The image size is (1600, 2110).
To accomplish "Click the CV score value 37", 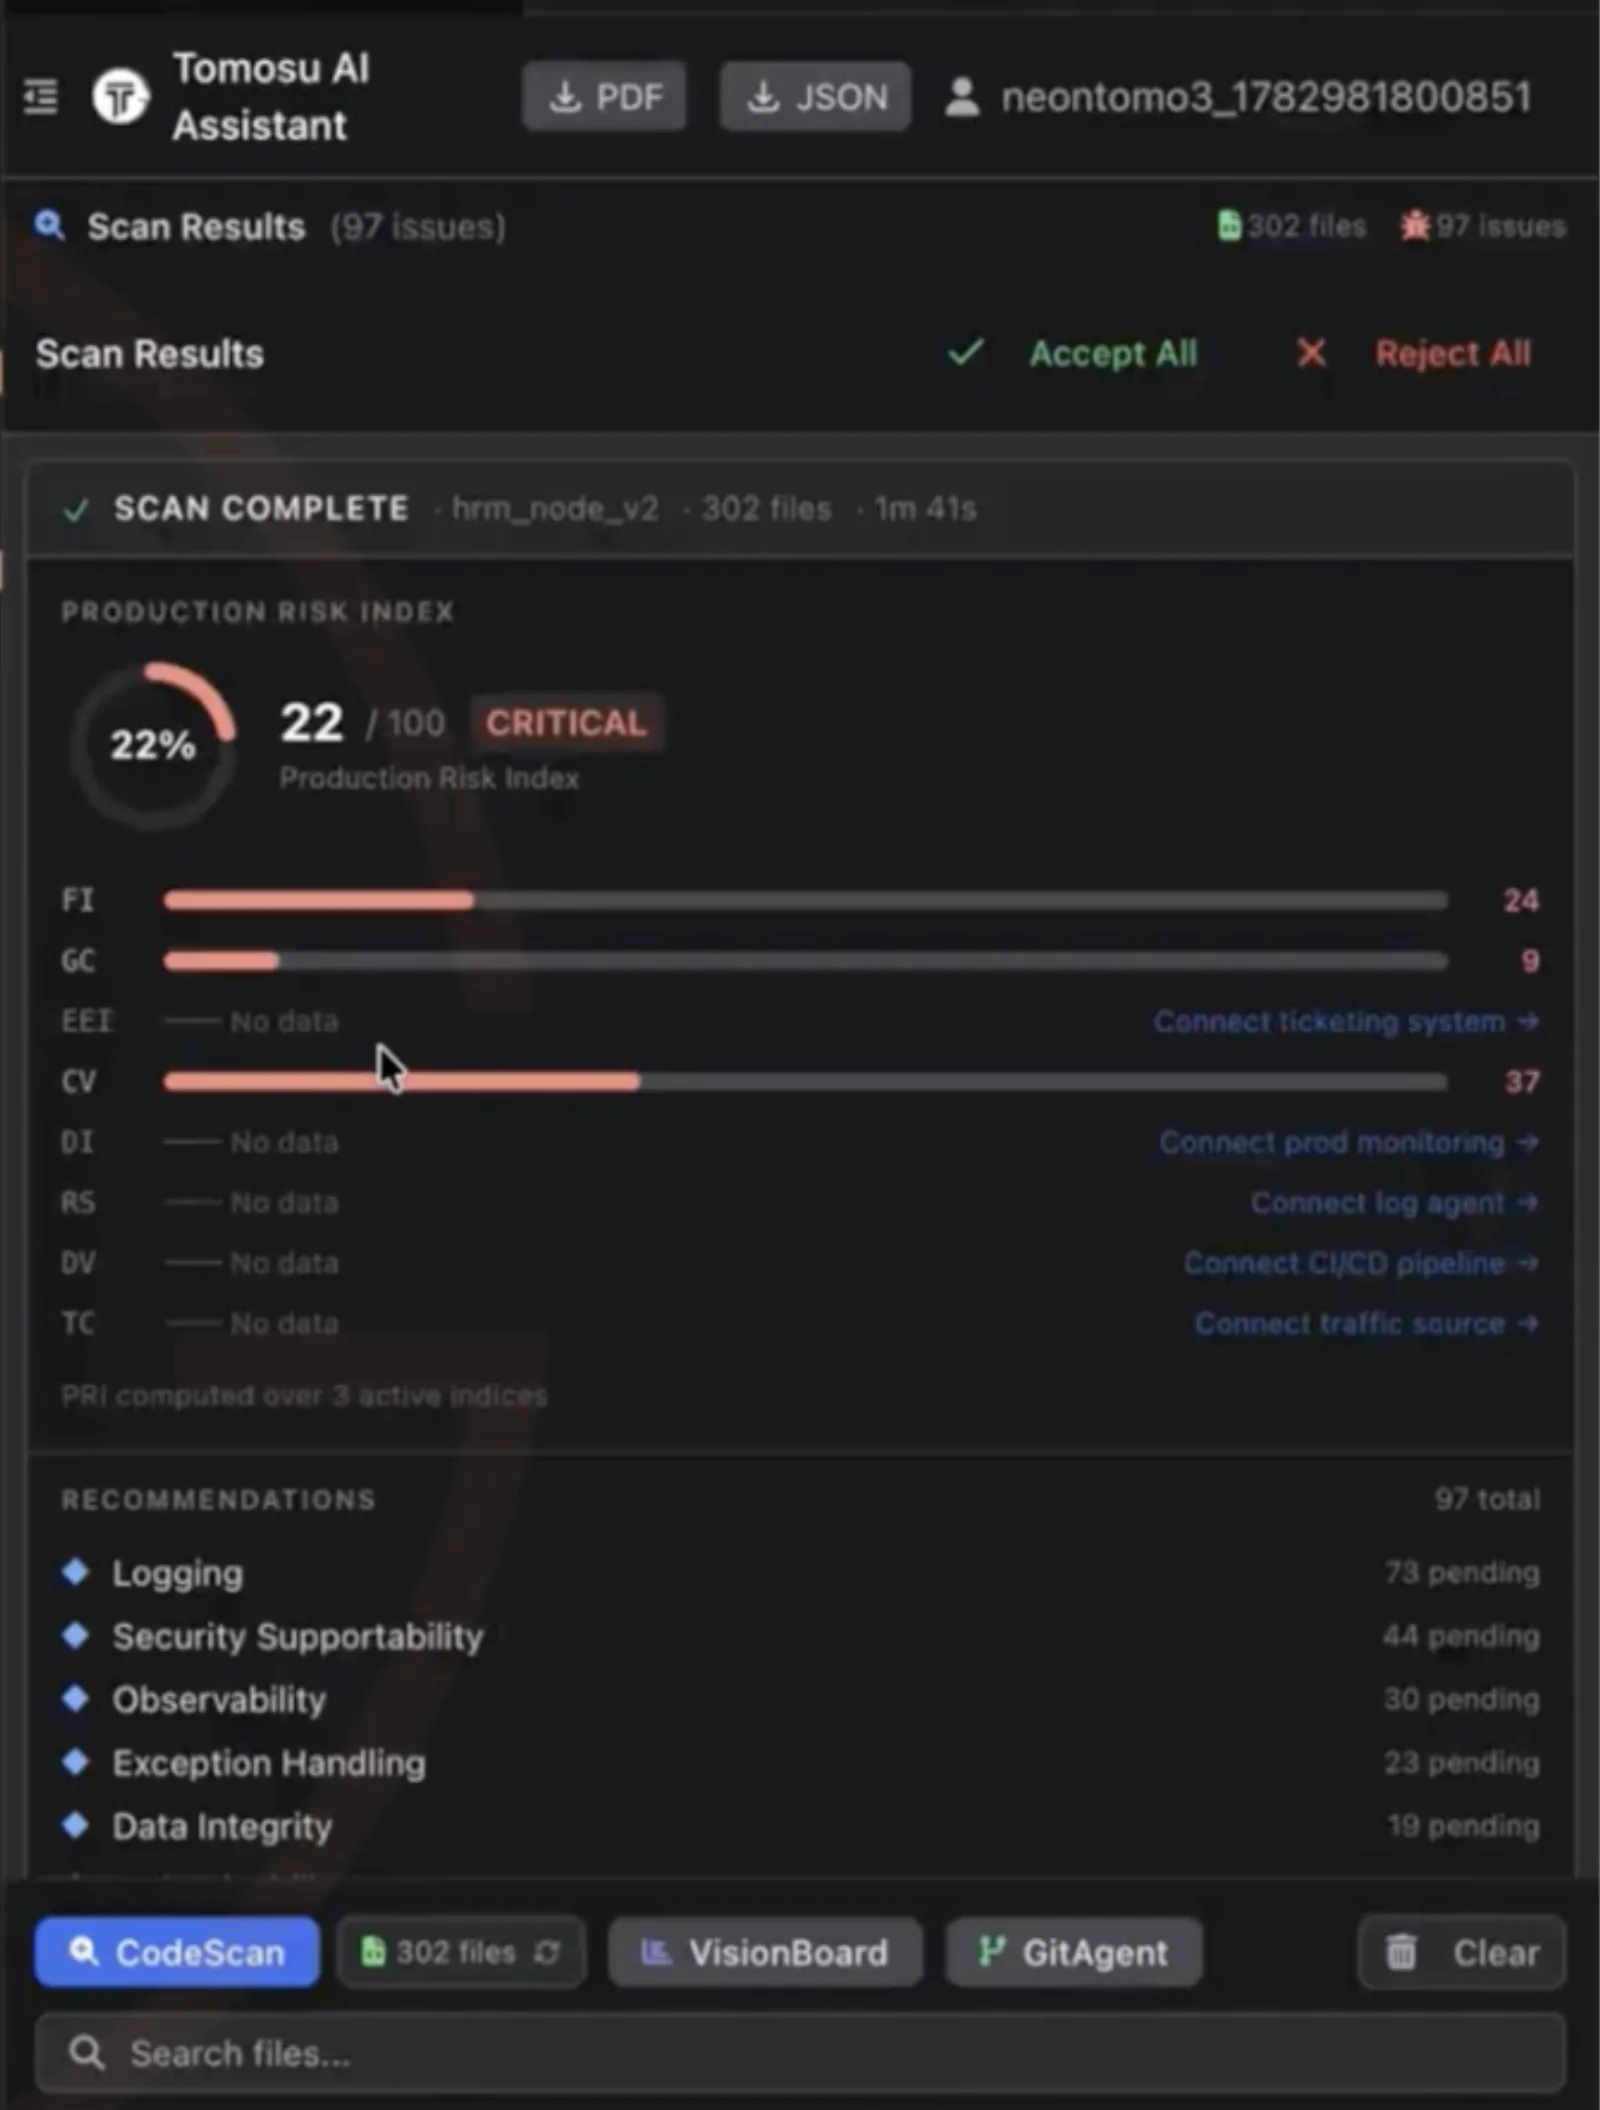I will (1521, 1082).
